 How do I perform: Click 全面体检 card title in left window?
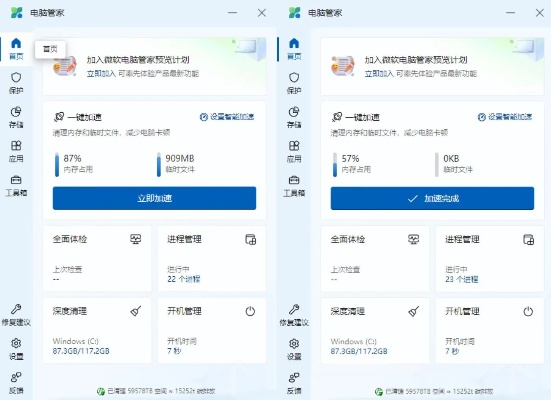tap(70, 239)
